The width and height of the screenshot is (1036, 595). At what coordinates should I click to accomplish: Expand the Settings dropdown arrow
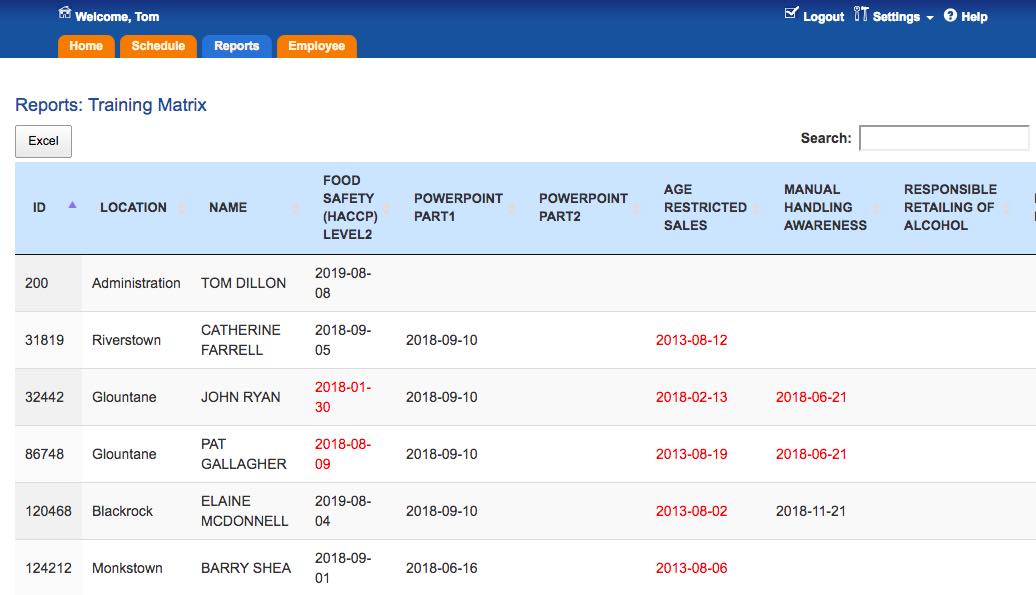(930, 18)
